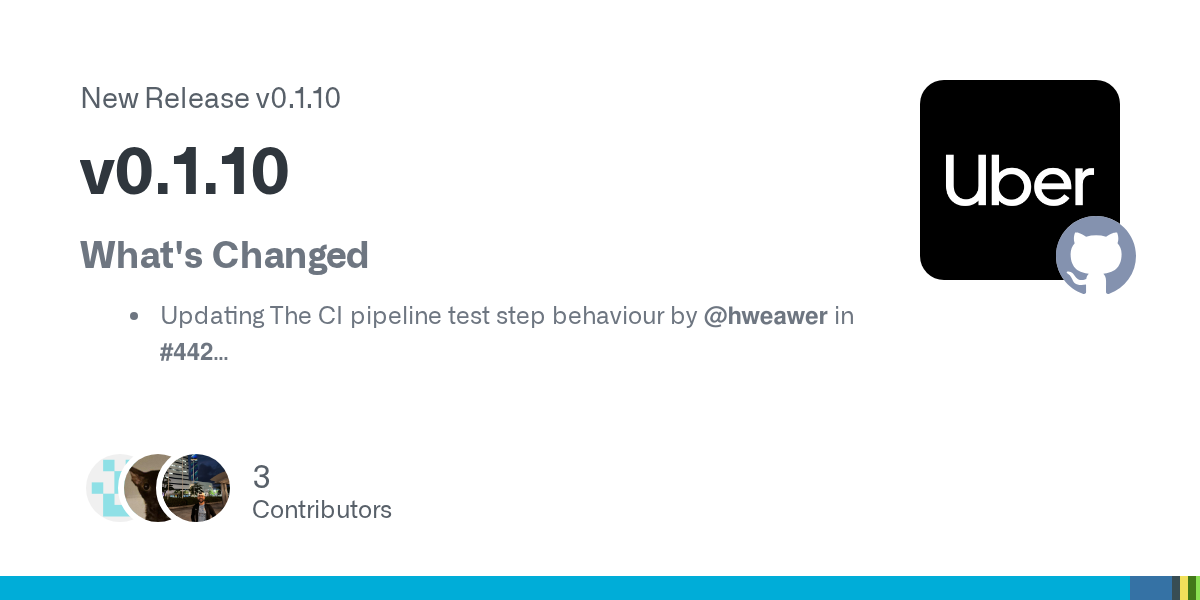Select the yellow language bar segment
This screenshot has height=600, width=1200.
(x=1184, y=588)
